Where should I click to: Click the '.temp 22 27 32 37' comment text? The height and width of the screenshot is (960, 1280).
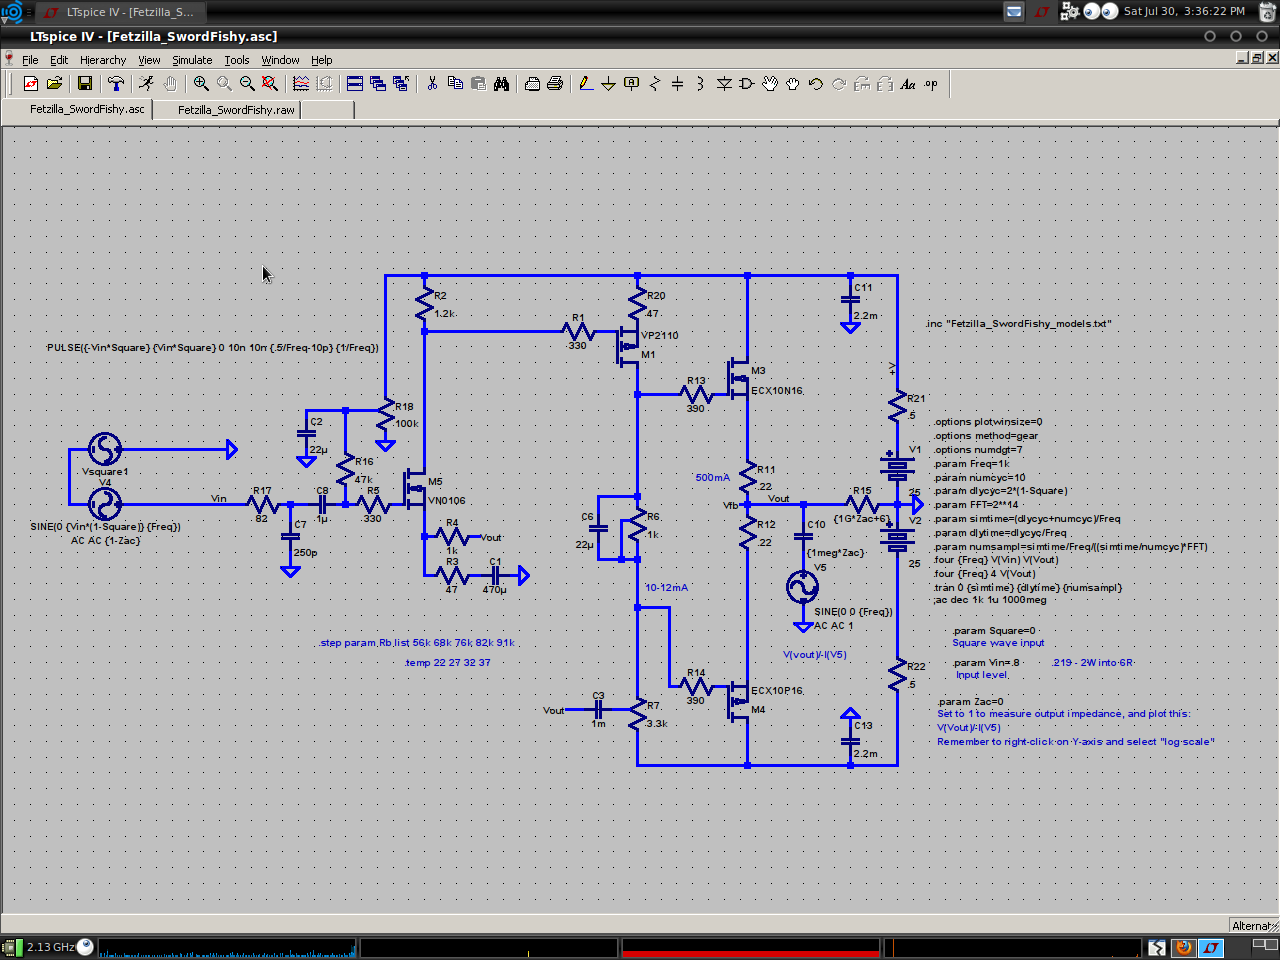point(448,662)
